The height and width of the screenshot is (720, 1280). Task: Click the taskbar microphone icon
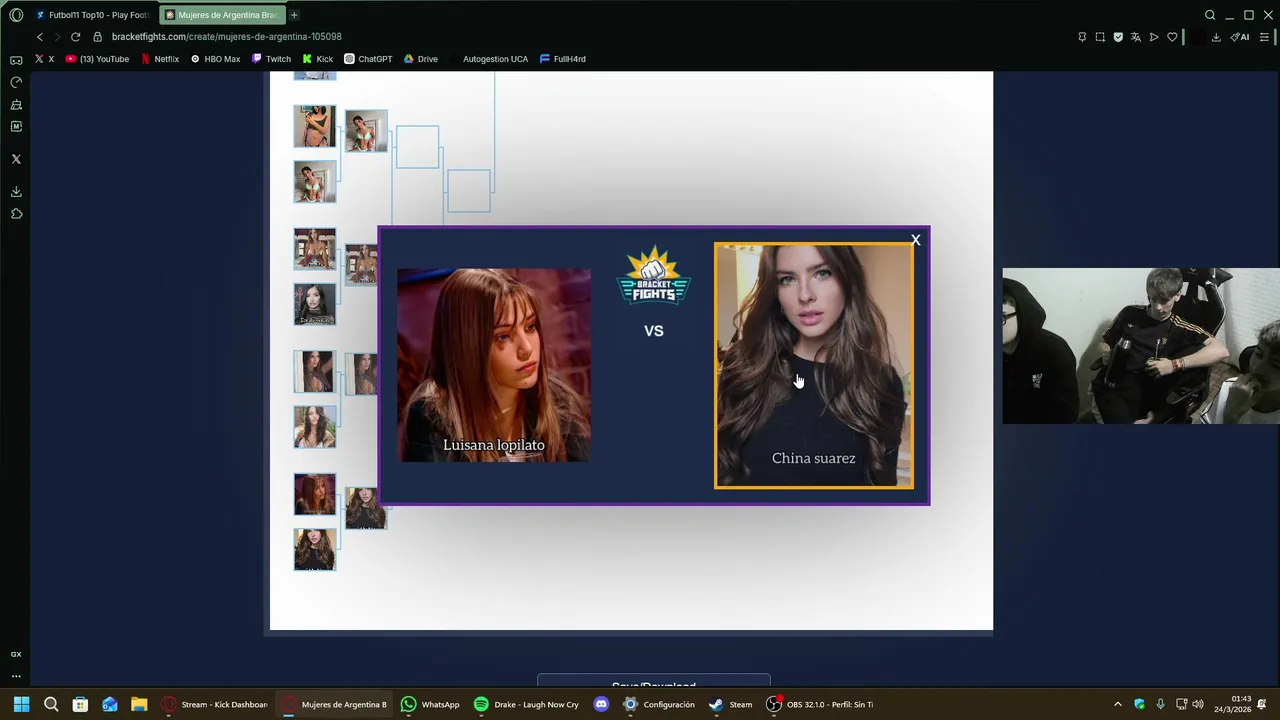pyautogui.click(x=1160, y=704)
